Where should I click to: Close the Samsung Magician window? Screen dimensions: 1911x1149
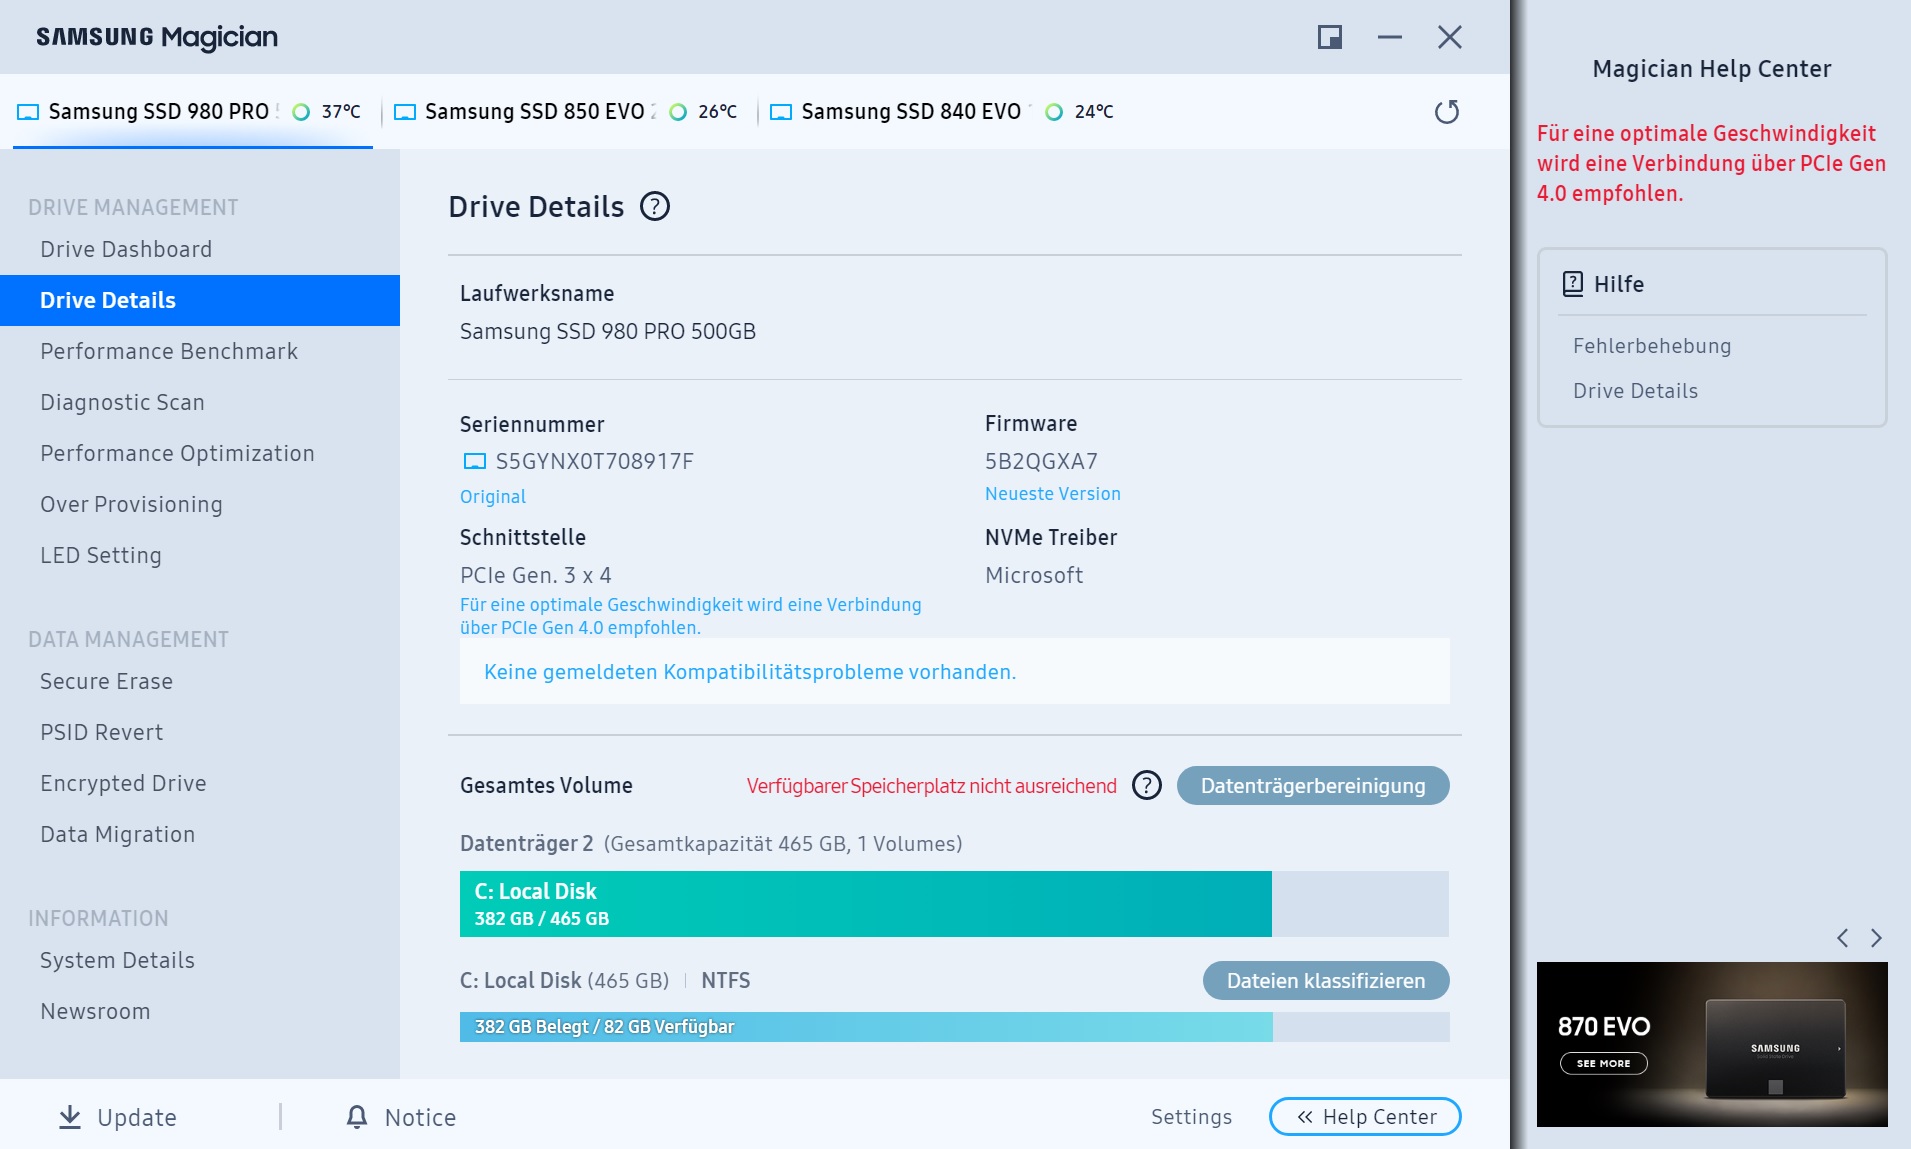1450,37
